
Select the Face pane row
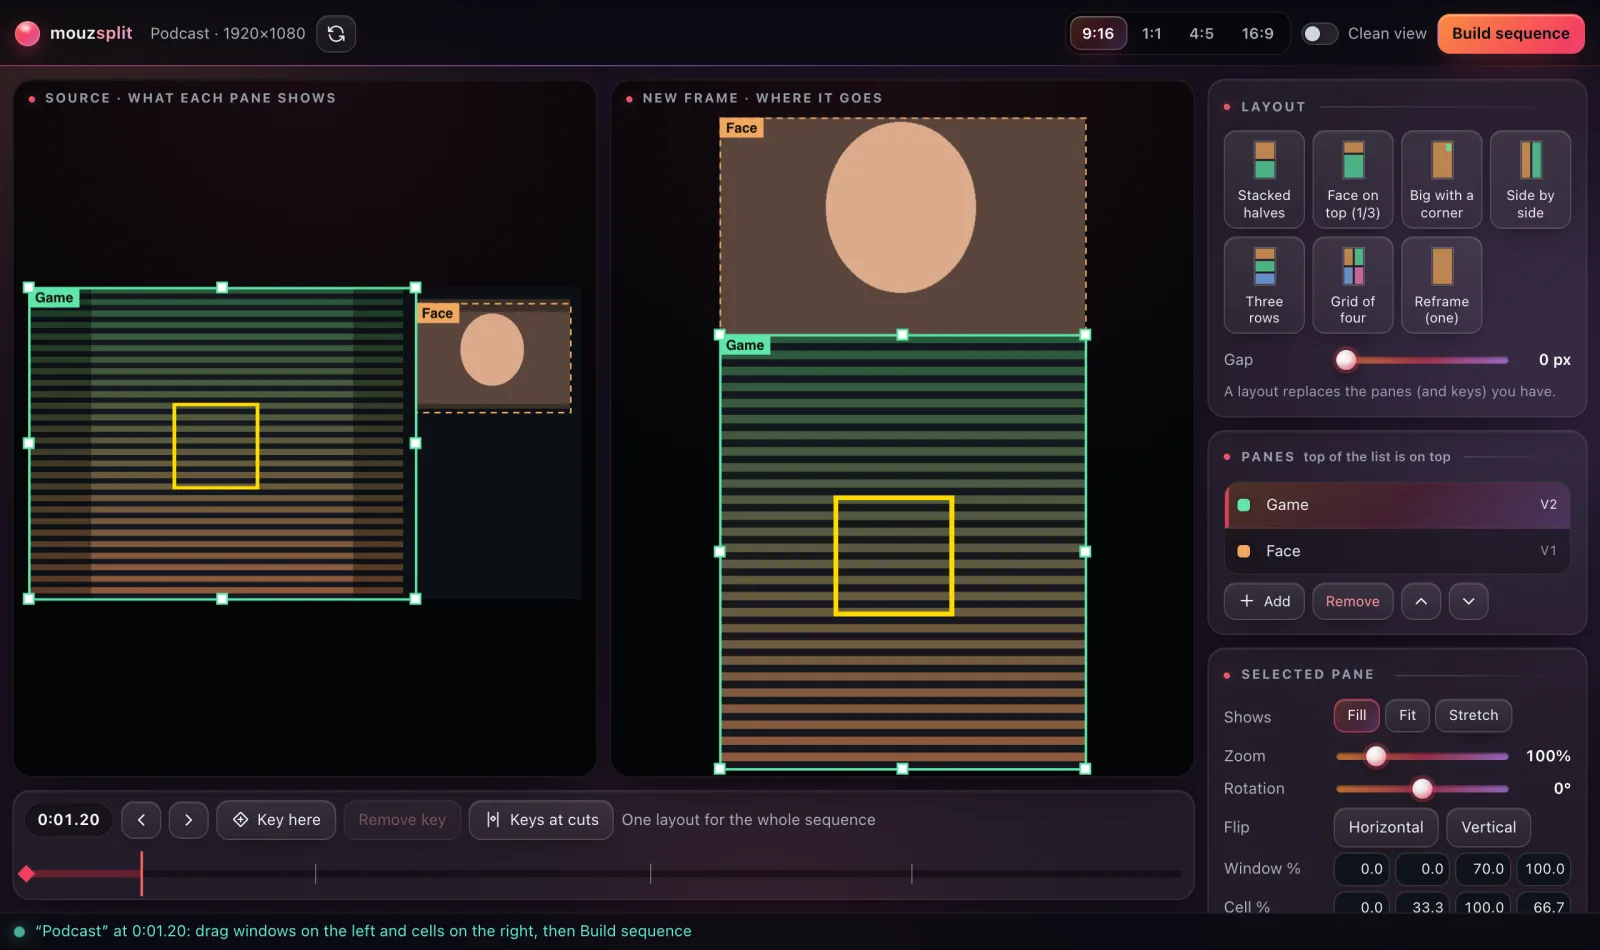coord(1397,551)
